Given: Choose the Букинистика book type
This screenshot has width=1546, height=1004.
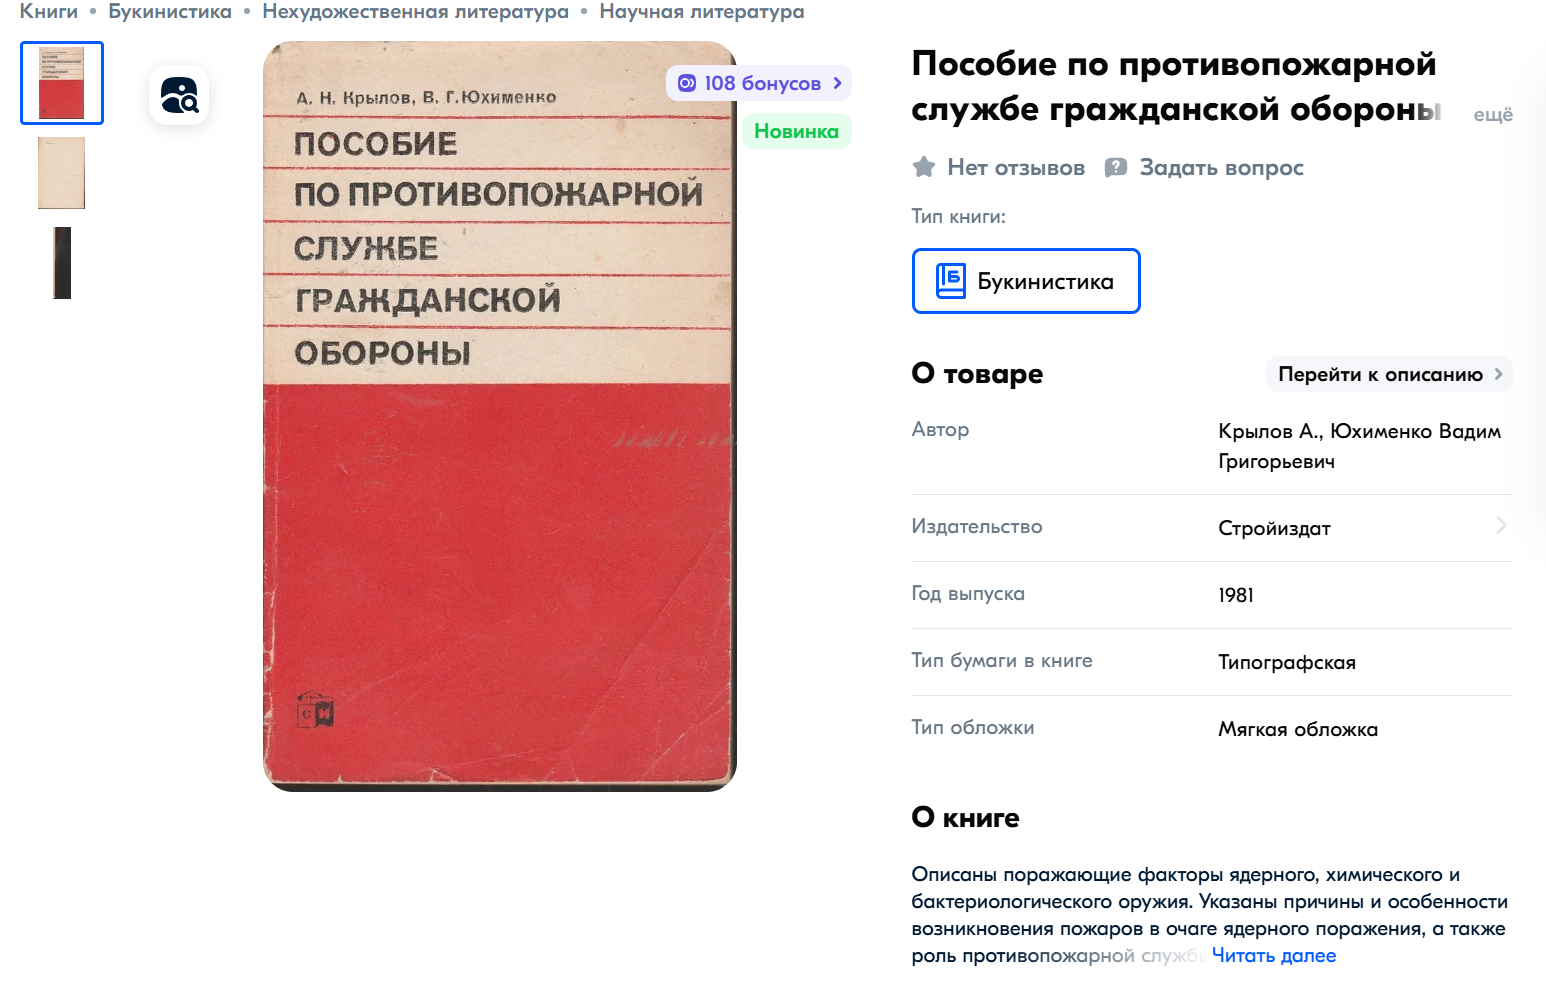Looking at the screenshot, I should click(x=1026, y=281).
